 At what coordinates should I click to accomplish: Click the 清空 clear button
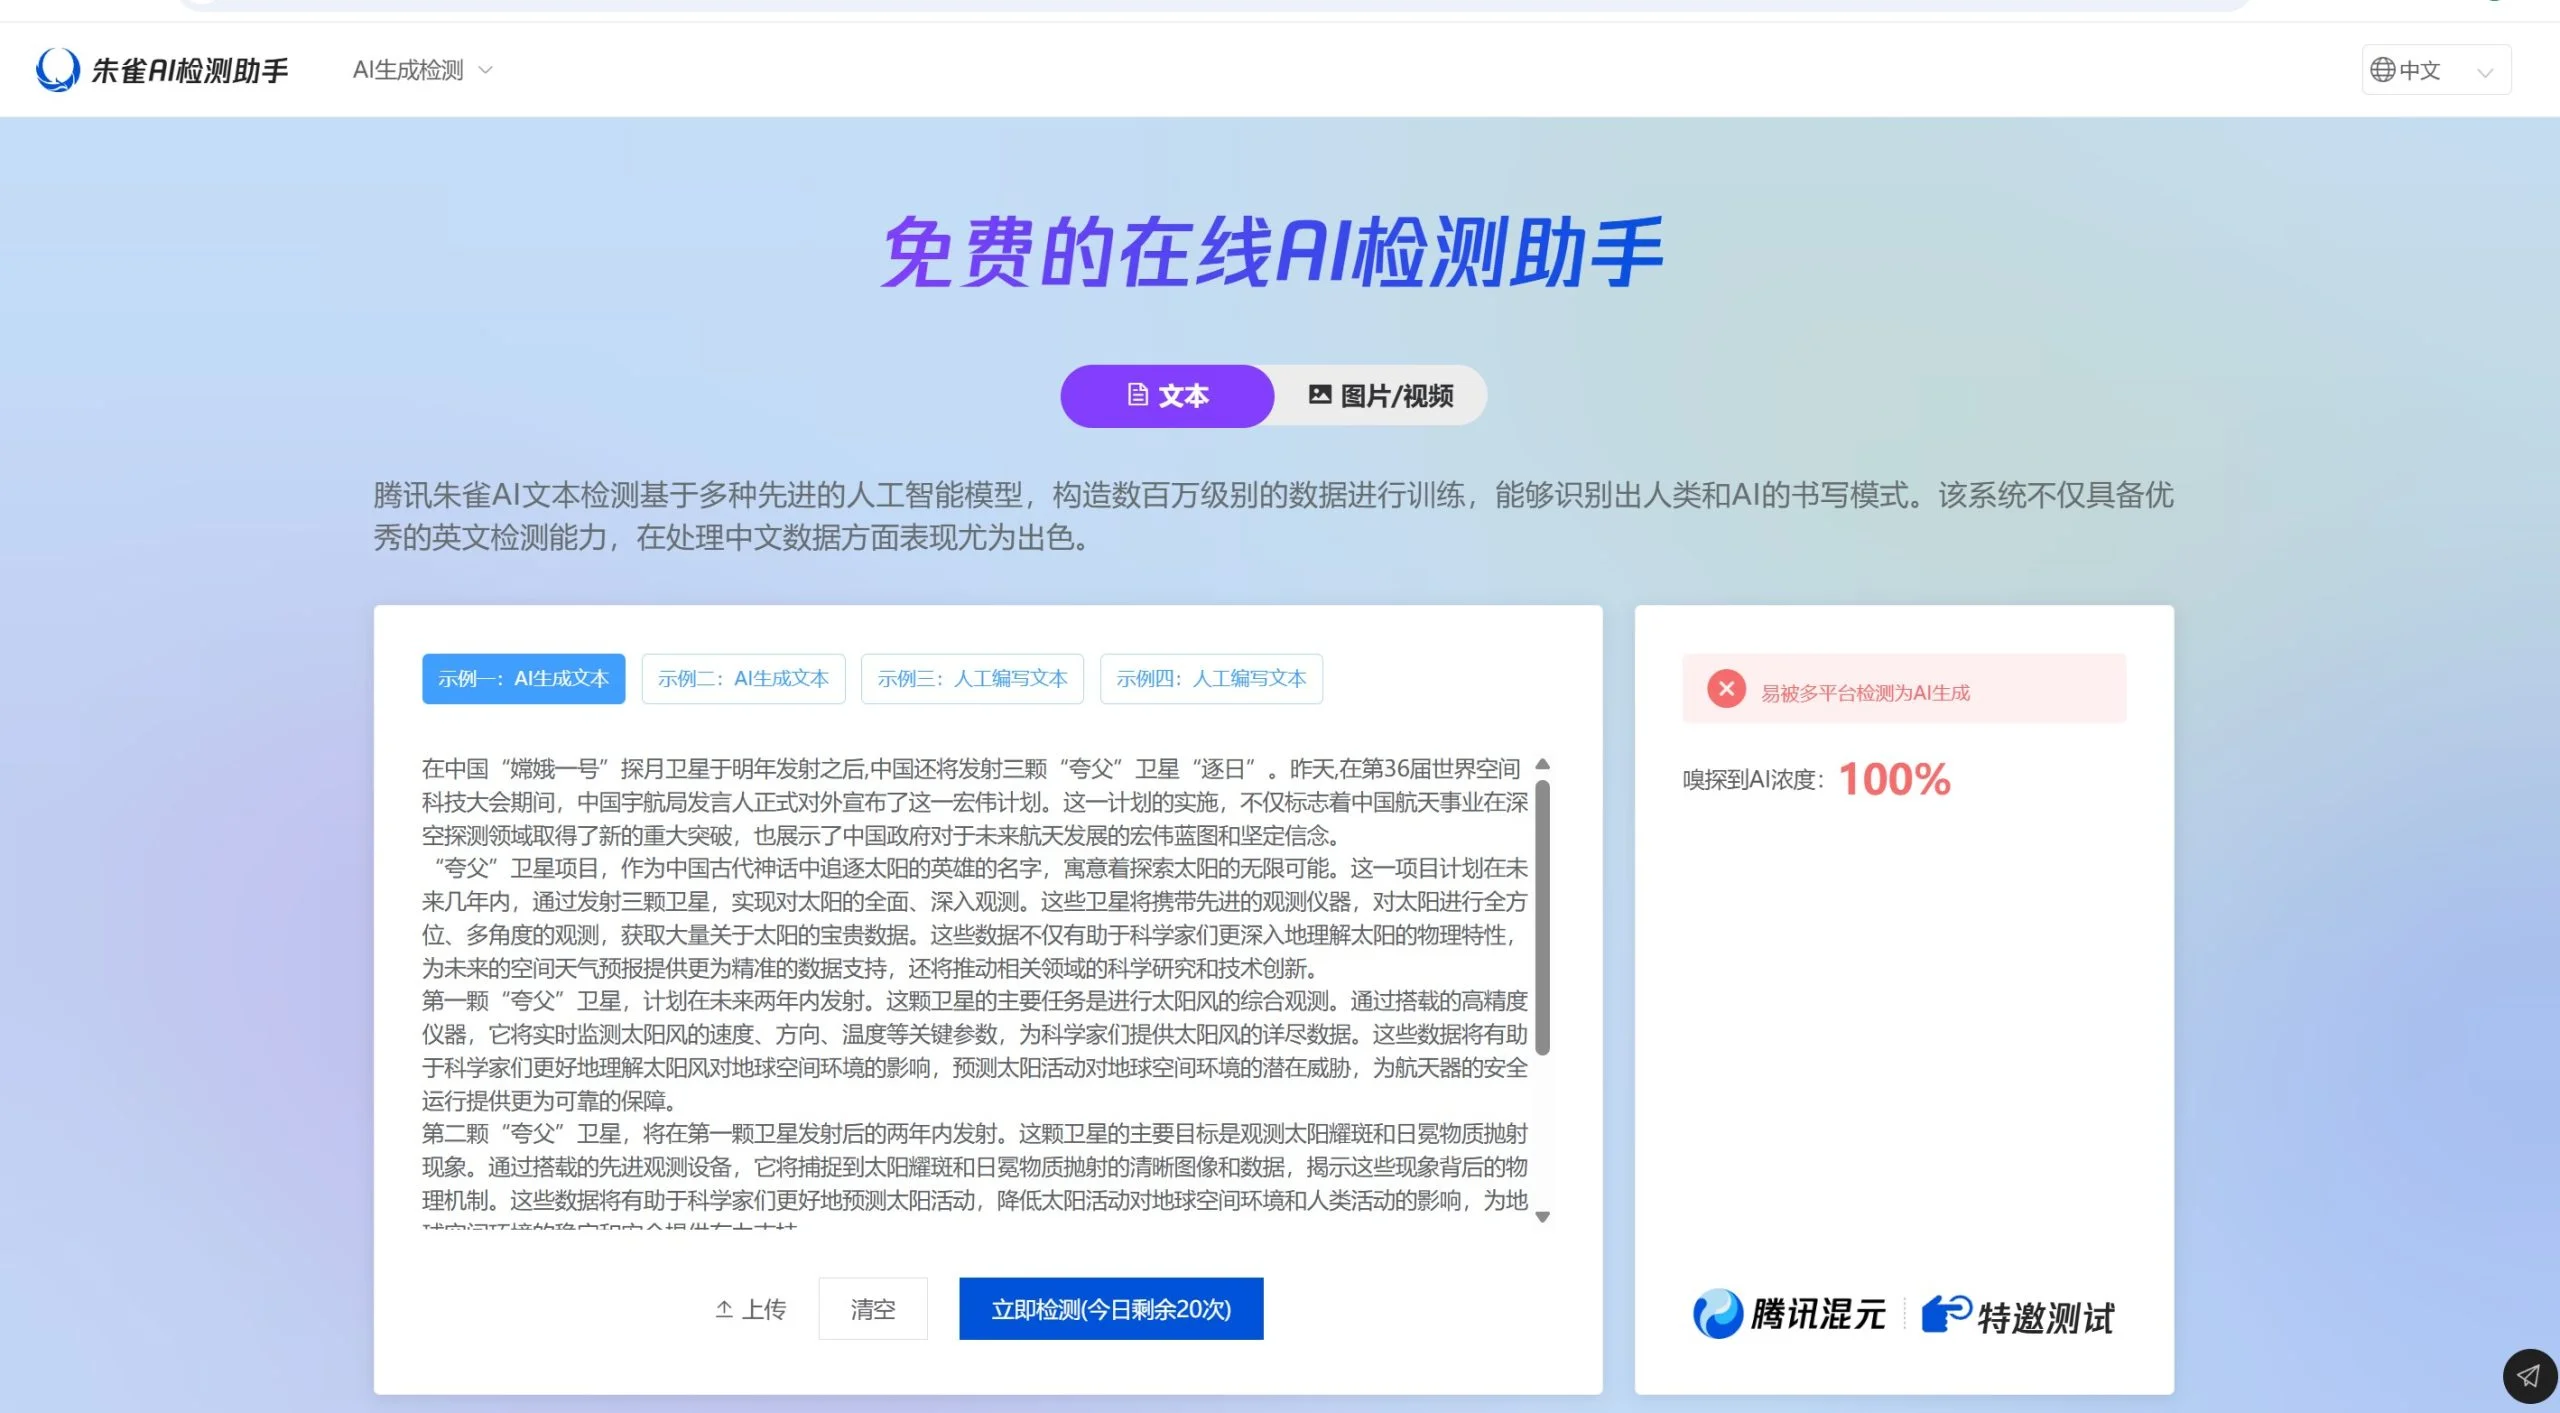pyautogui.click(x=872, y=1308)
